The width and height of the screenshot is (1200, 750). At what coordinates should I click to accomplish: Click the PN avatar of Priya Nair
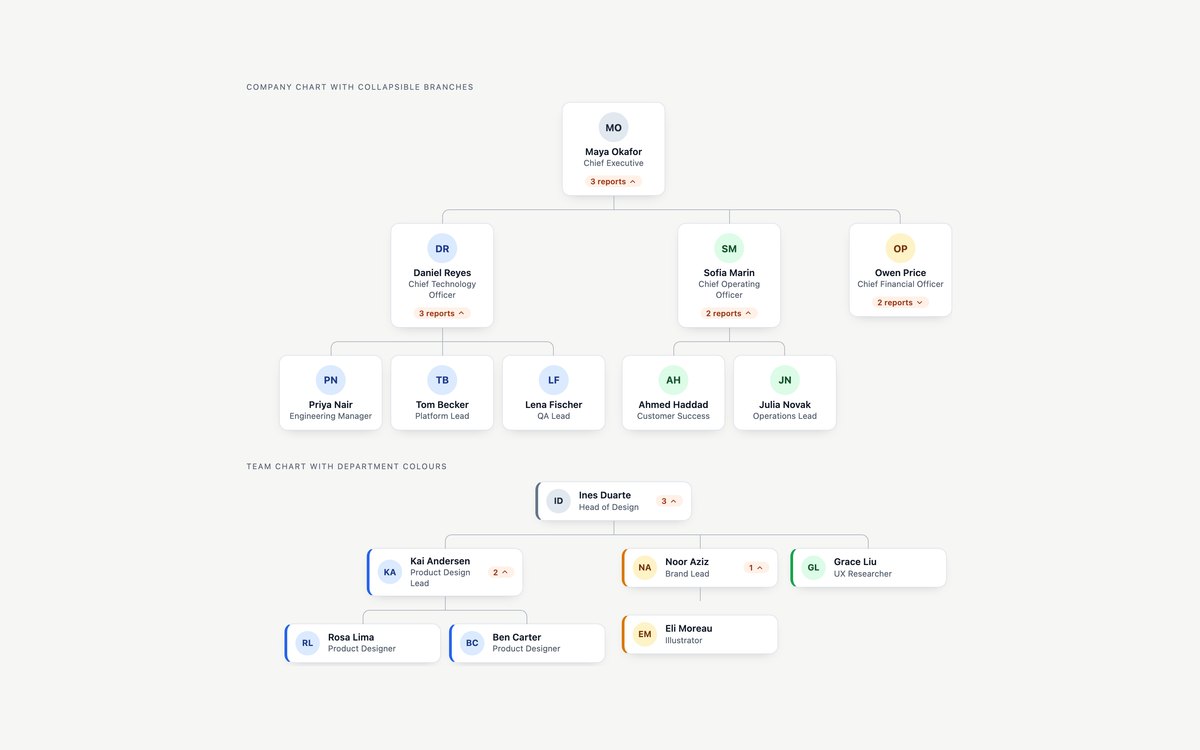click(331, 380)
